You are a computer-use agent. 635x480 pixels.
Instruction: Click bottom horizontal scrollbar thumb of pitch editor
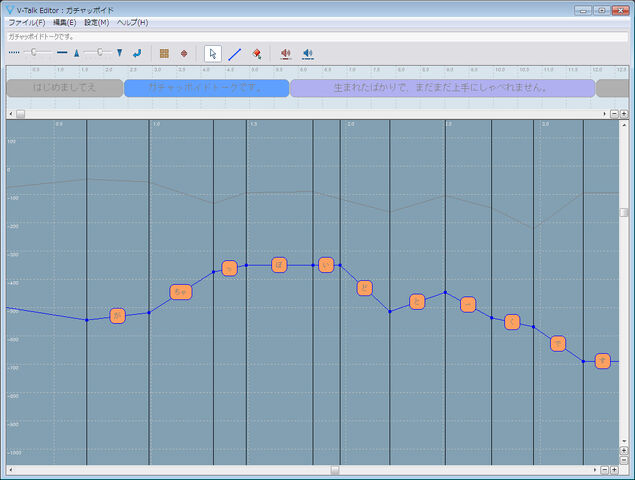[335, 470]
